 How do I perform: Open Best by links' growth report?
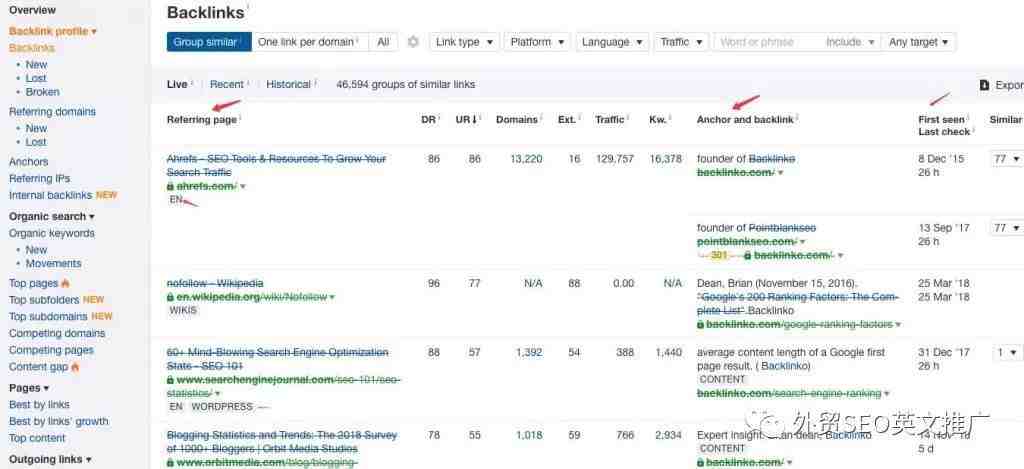click(x=59, y=421)
